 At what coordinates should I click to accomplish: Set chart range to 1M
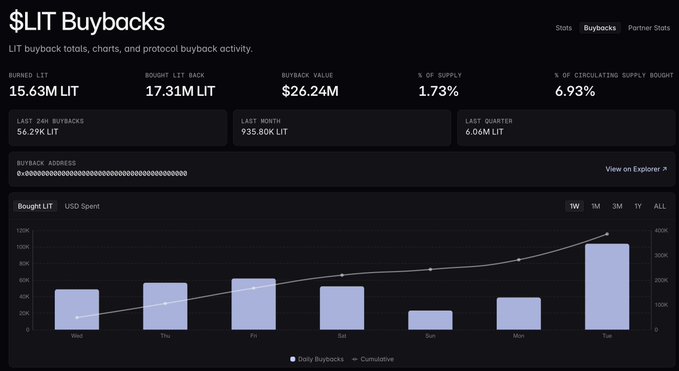(x=596, y=206)
